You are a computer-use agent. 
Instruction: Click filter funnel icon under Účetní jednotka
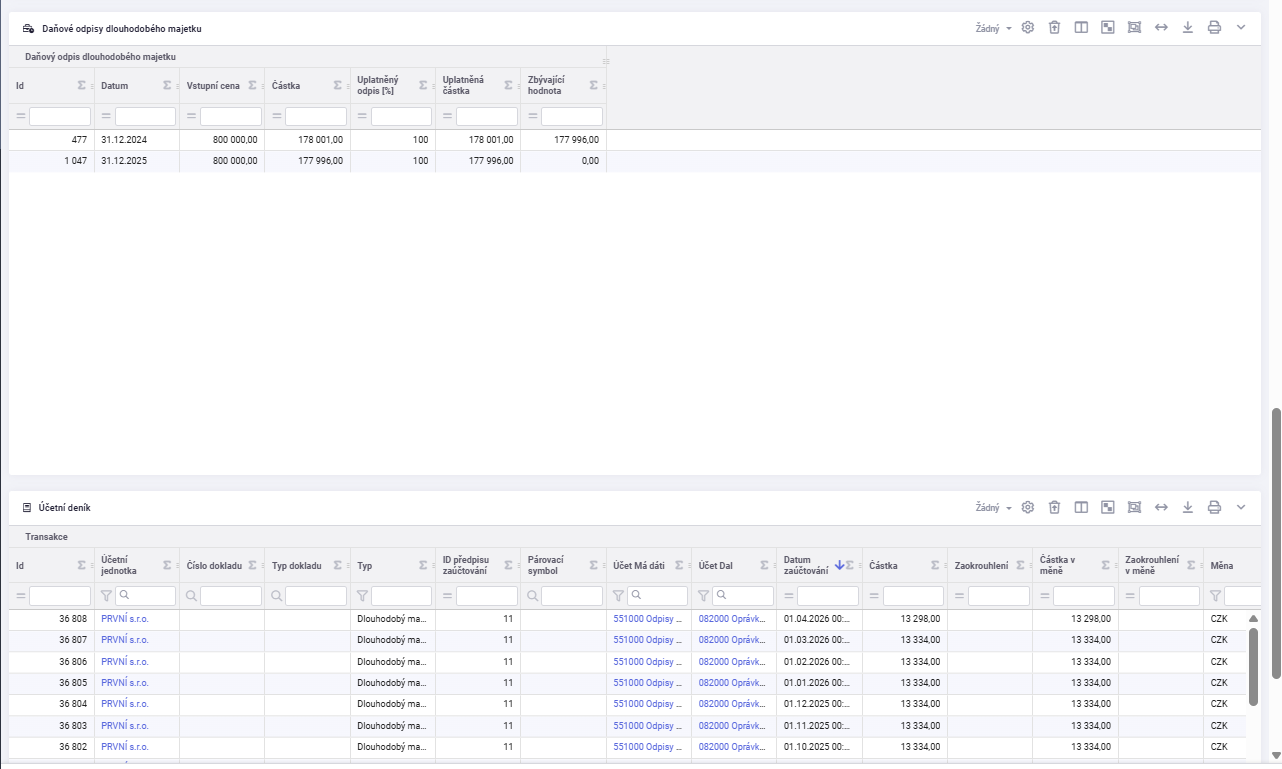(x=107, y=596)
